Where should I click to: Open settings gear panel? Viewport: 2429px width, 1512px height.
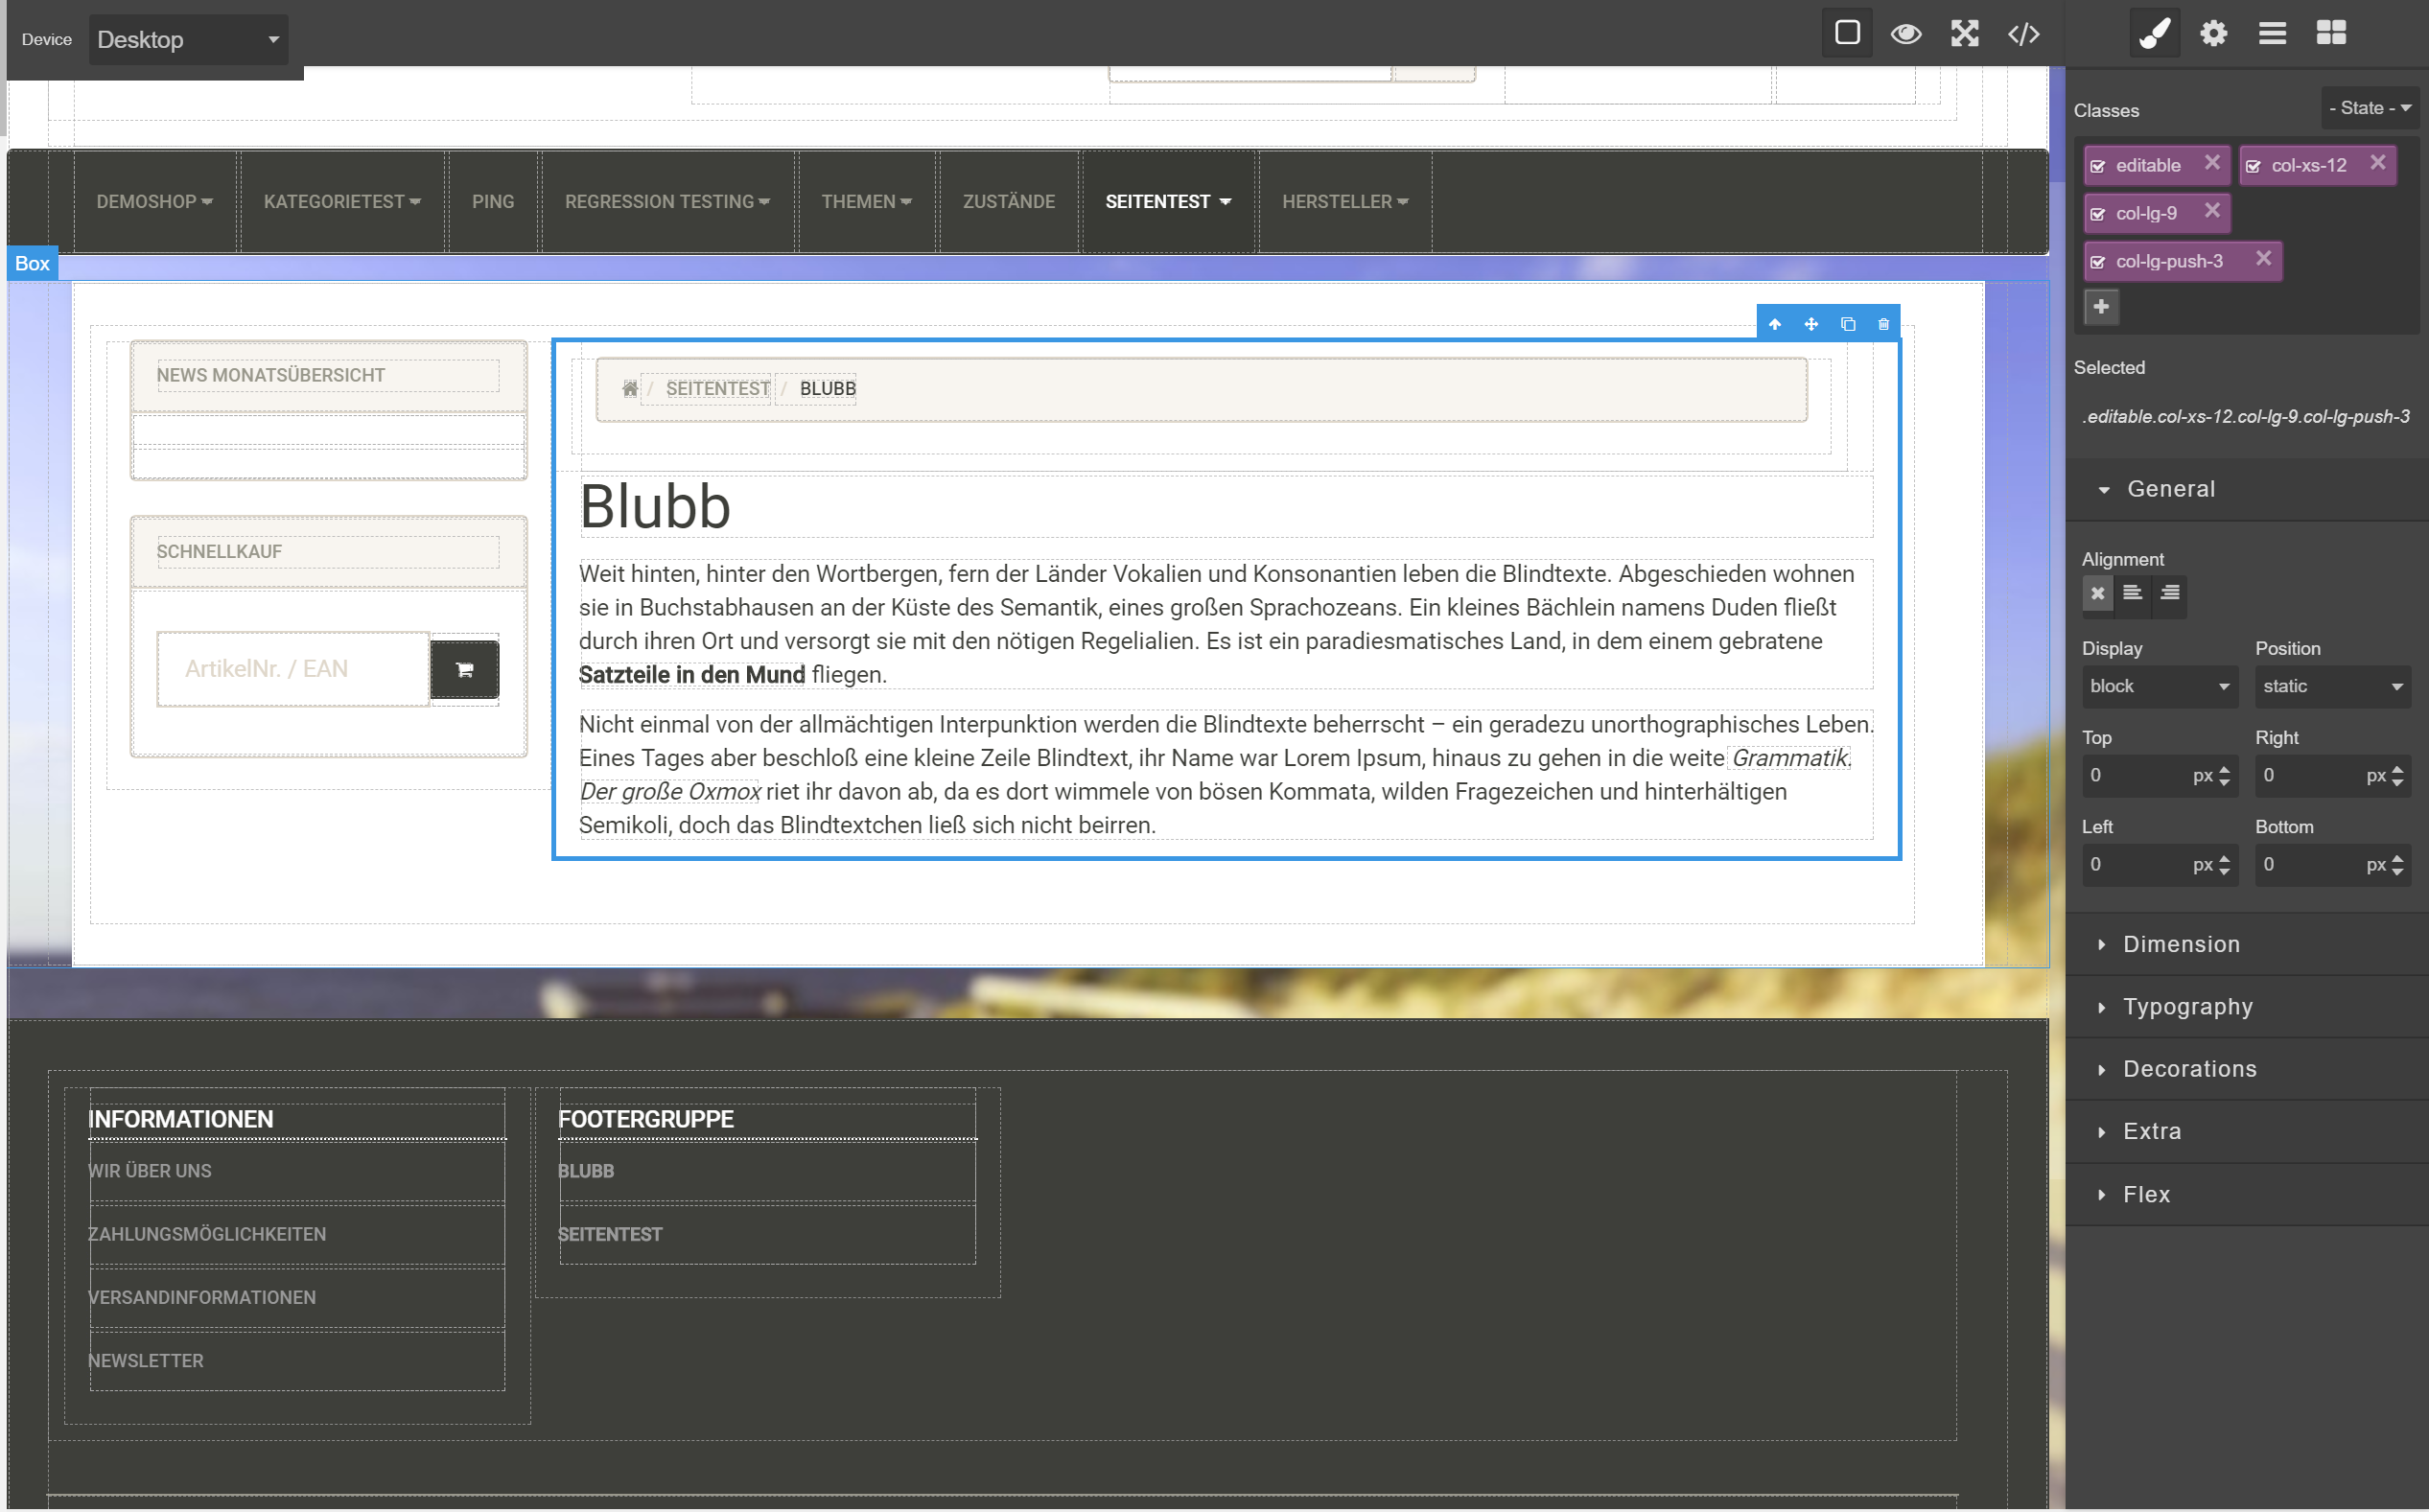(x=2213, y=33)
